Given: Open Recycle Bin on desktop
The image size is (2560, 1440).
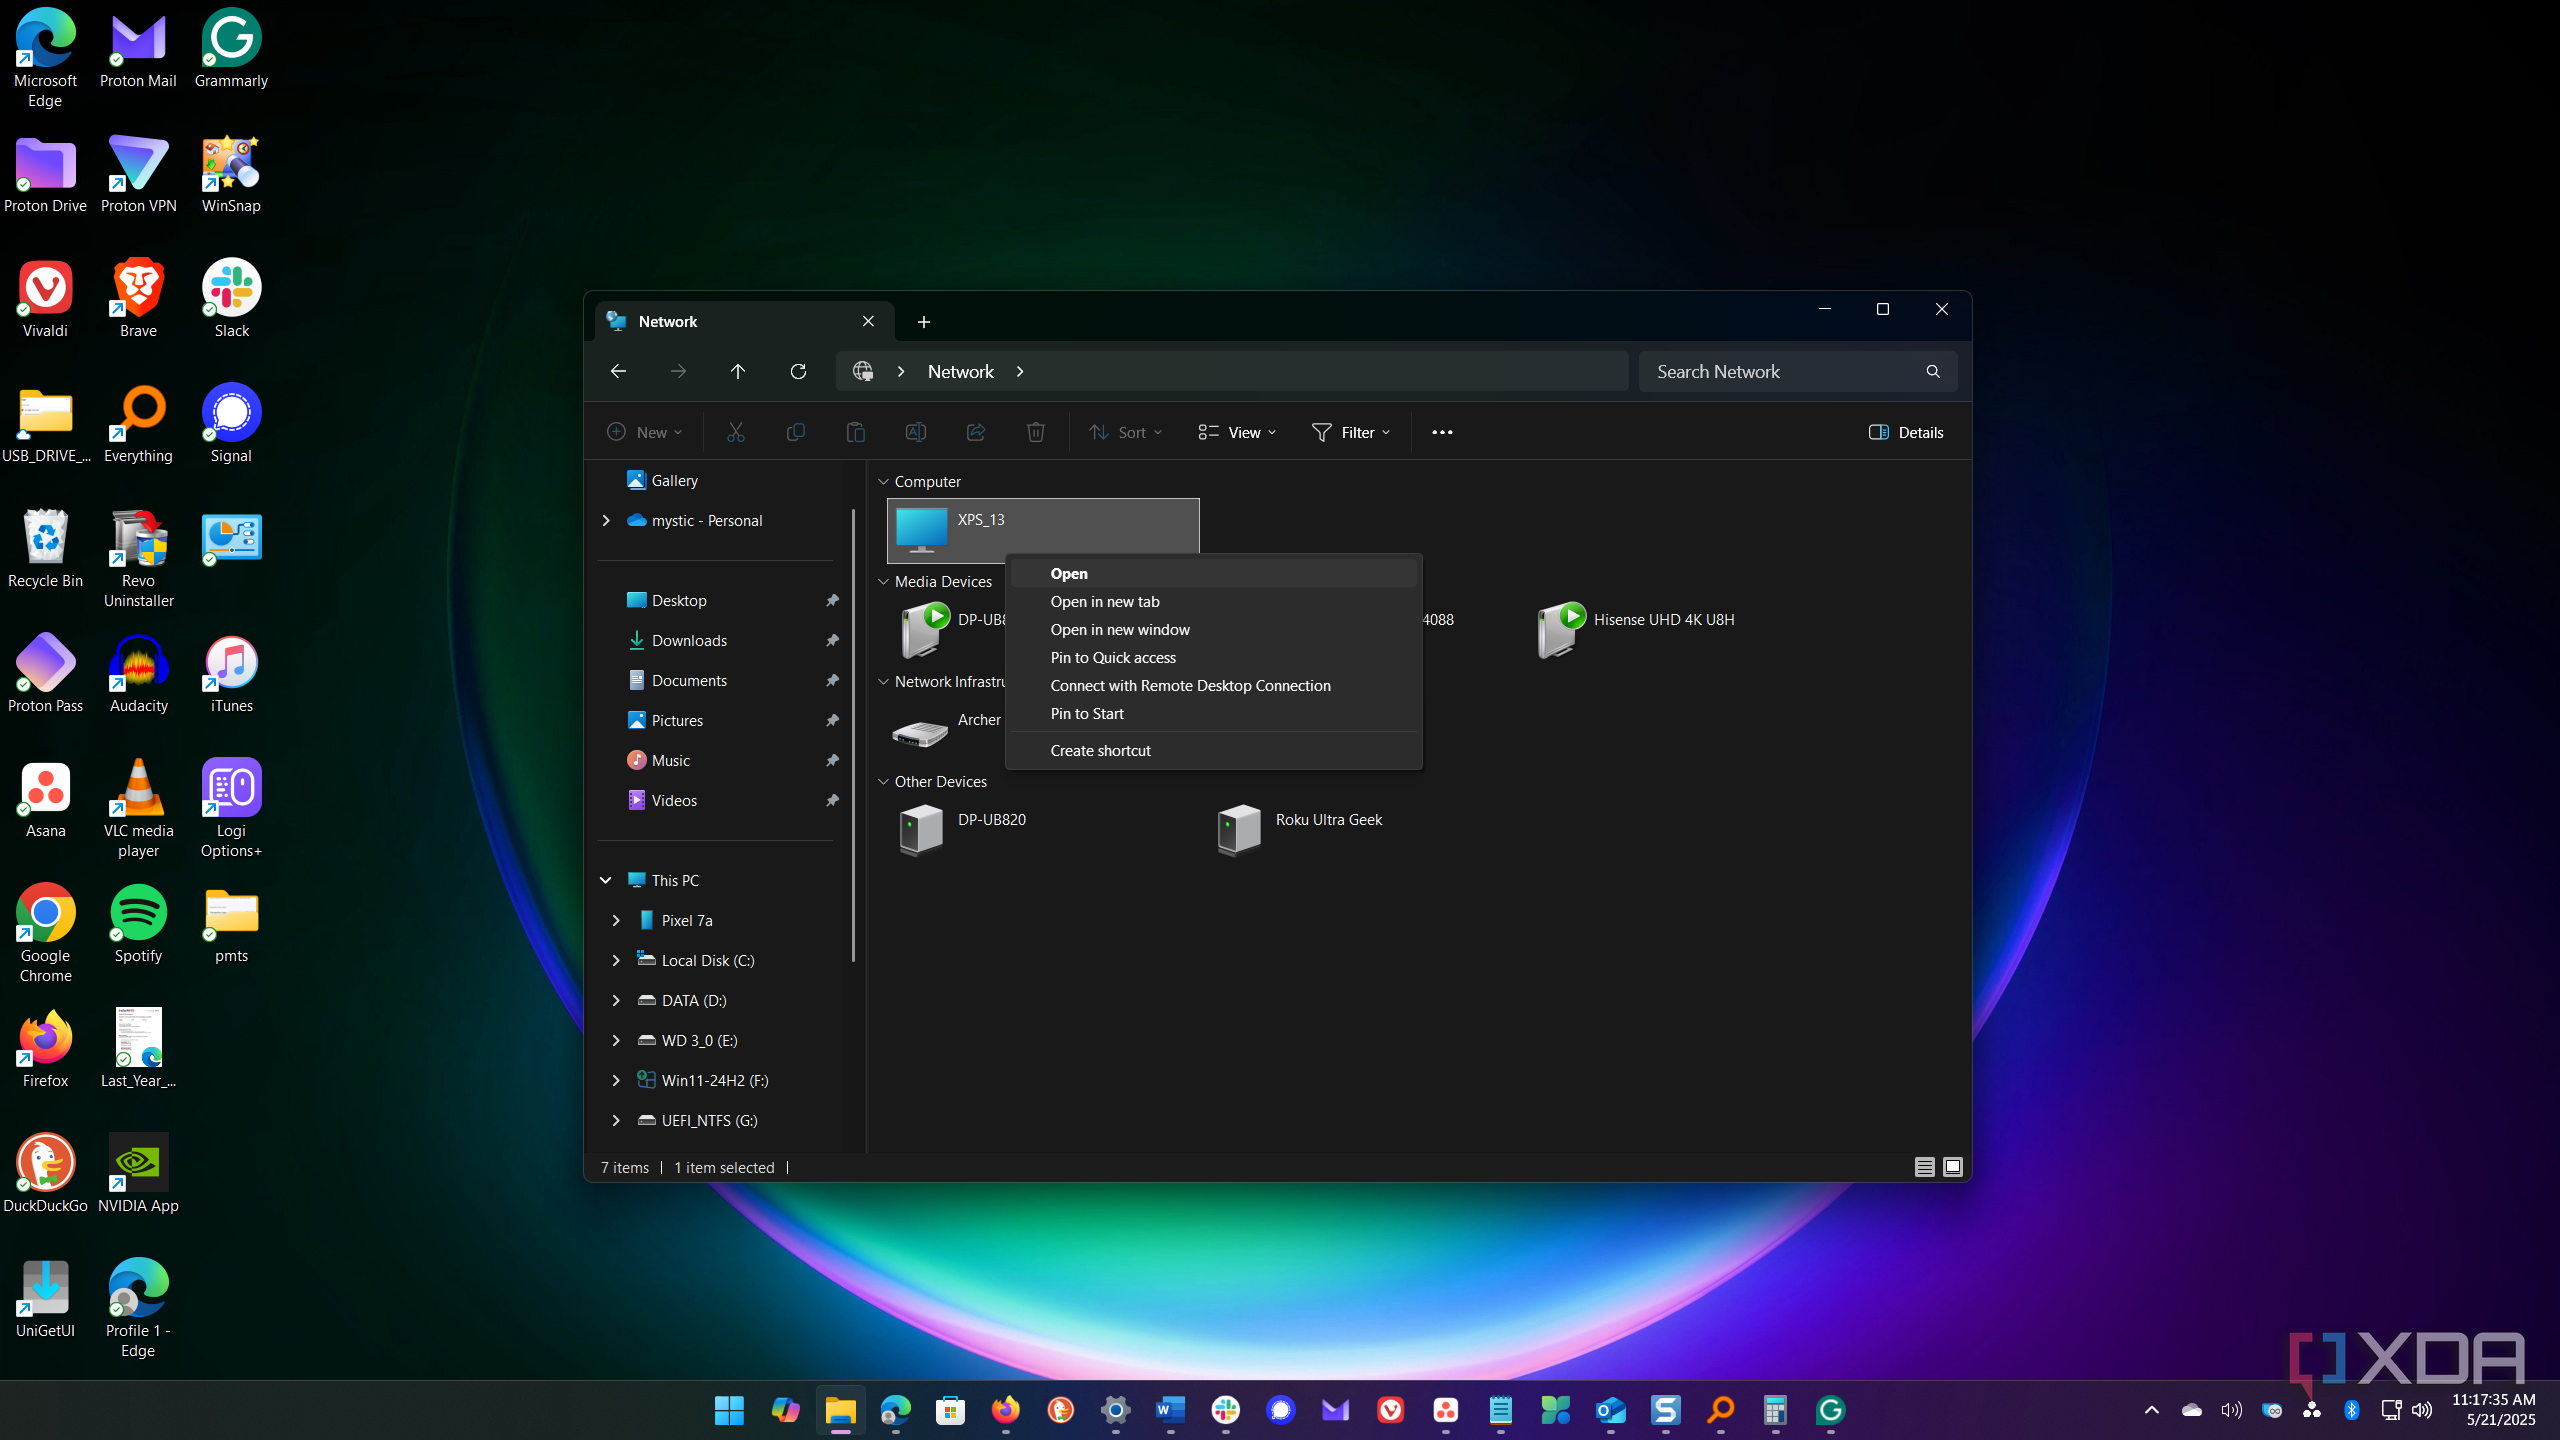Looking at the screenshot, I should 45,550.
